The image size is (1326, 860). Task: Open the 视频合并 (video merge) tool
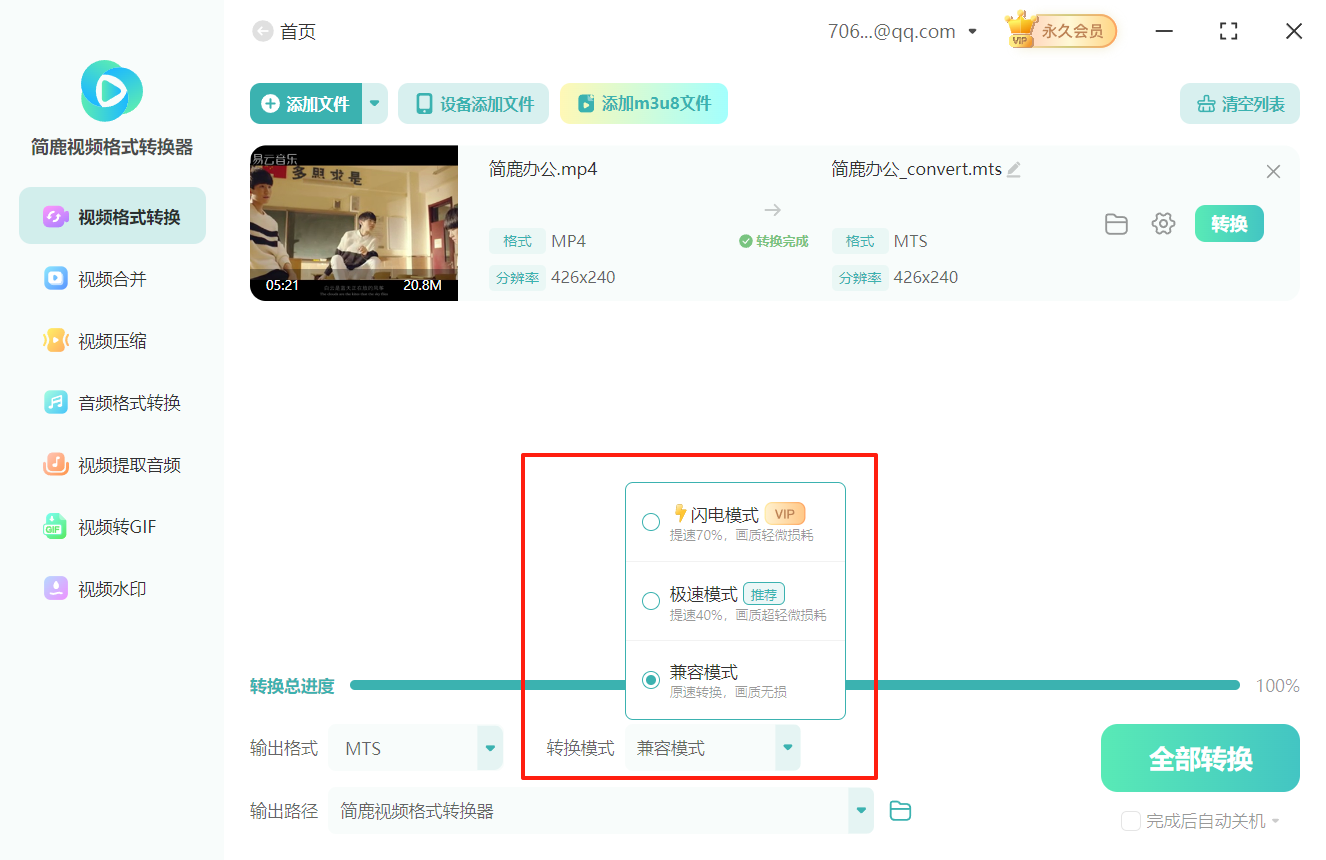click(x=111, y=278)
